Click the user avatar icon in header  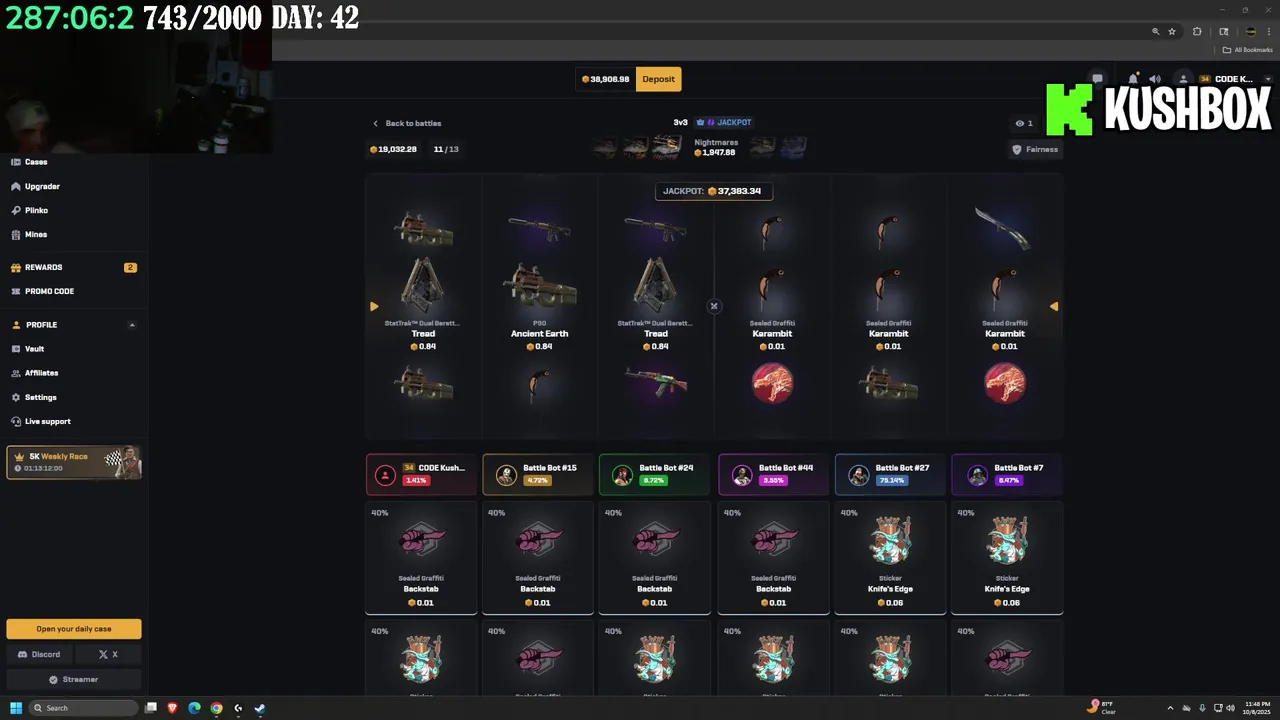point(1183,79)
